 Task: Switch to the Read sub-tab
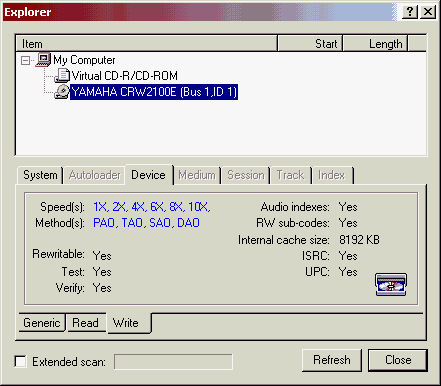(86, 323)
